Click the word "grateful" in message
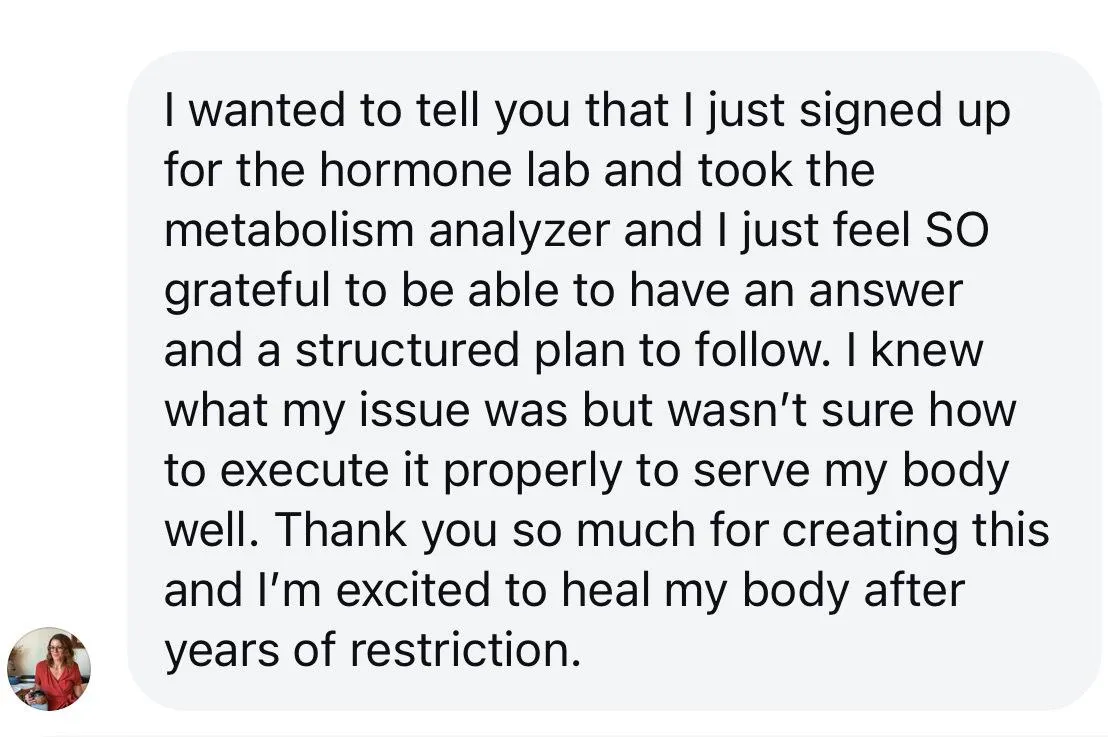Viewport: 1108px width, 737px height. pos(247,290)
